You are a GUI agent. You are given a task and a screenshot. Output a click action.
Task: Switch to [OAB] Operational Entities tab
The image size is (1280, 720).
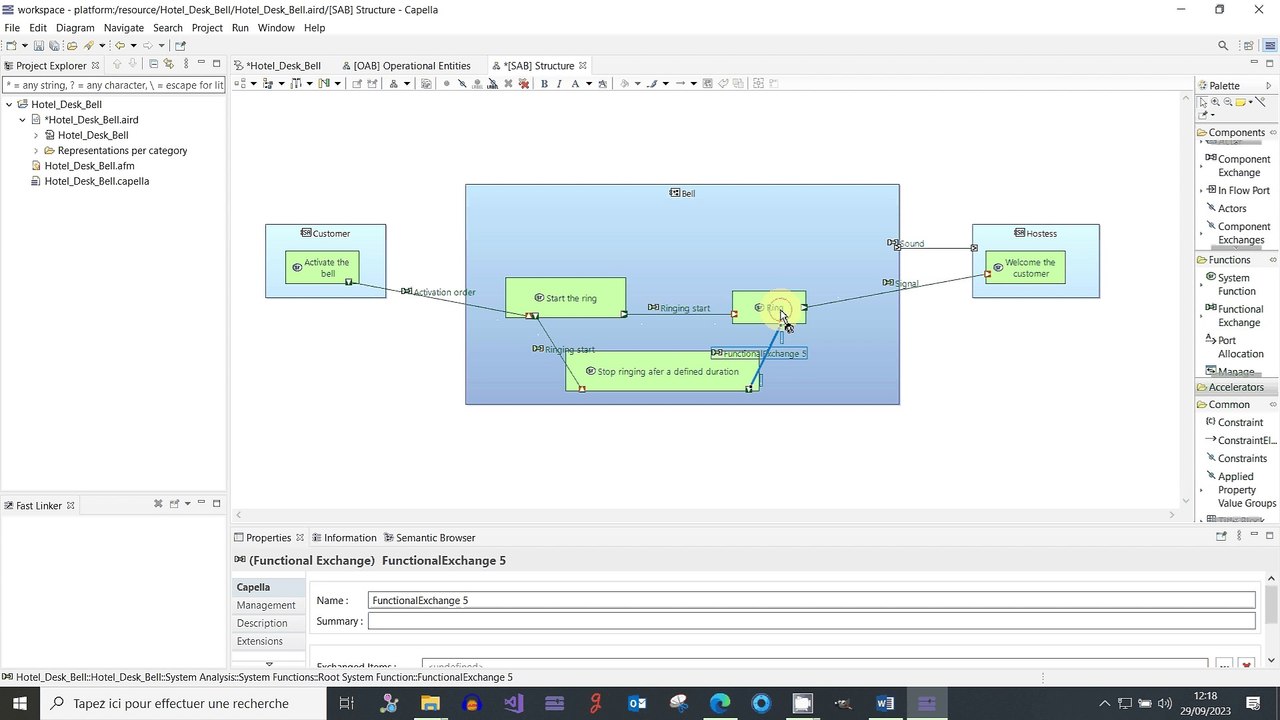[411, 66]
